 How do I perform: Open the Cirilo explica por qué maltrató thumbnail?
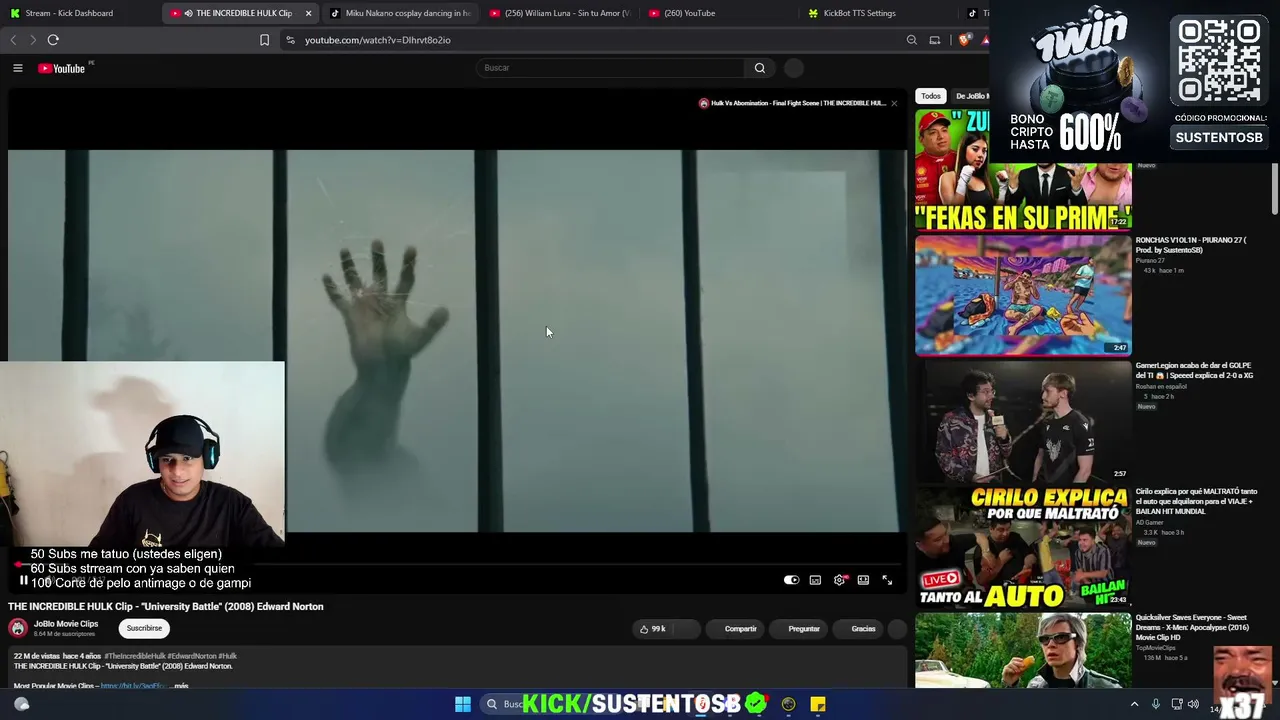1023,547
